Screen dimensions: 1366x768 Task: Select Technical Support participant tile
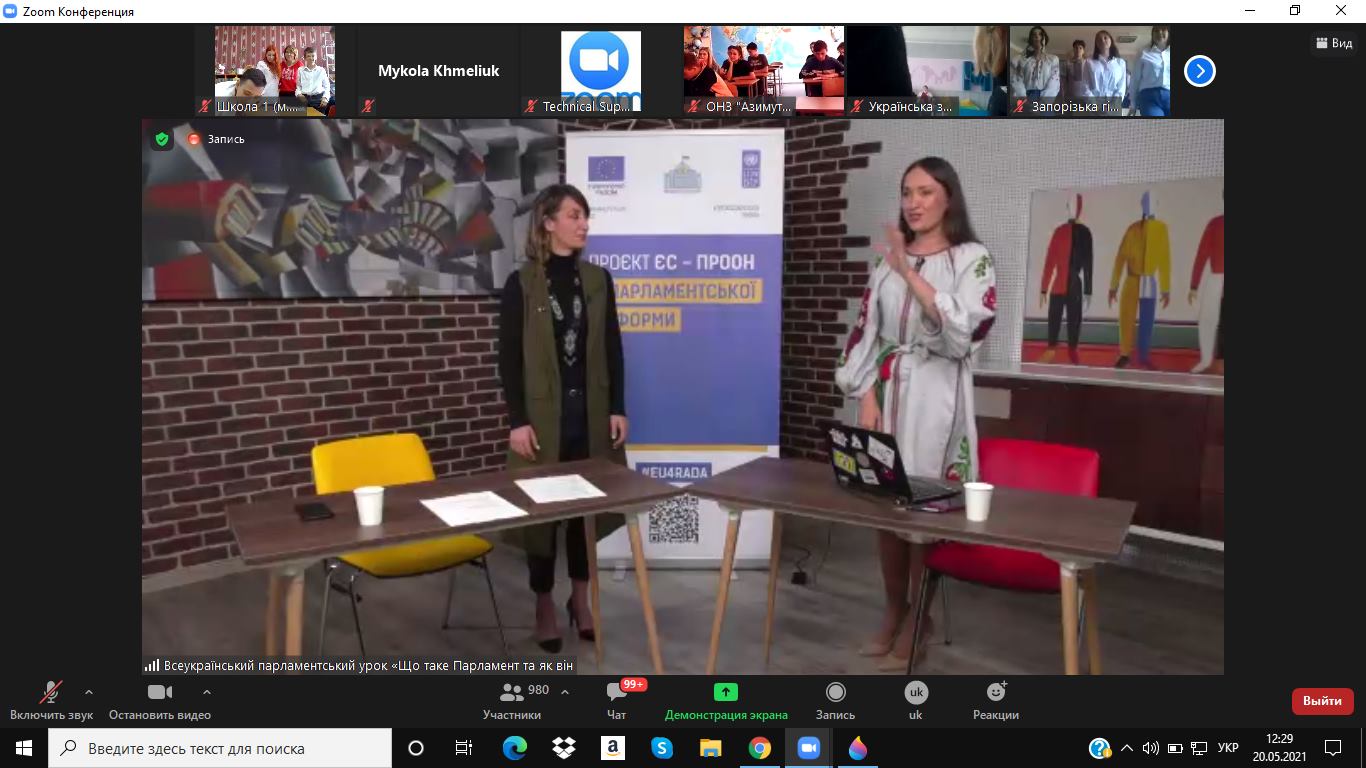601,71
